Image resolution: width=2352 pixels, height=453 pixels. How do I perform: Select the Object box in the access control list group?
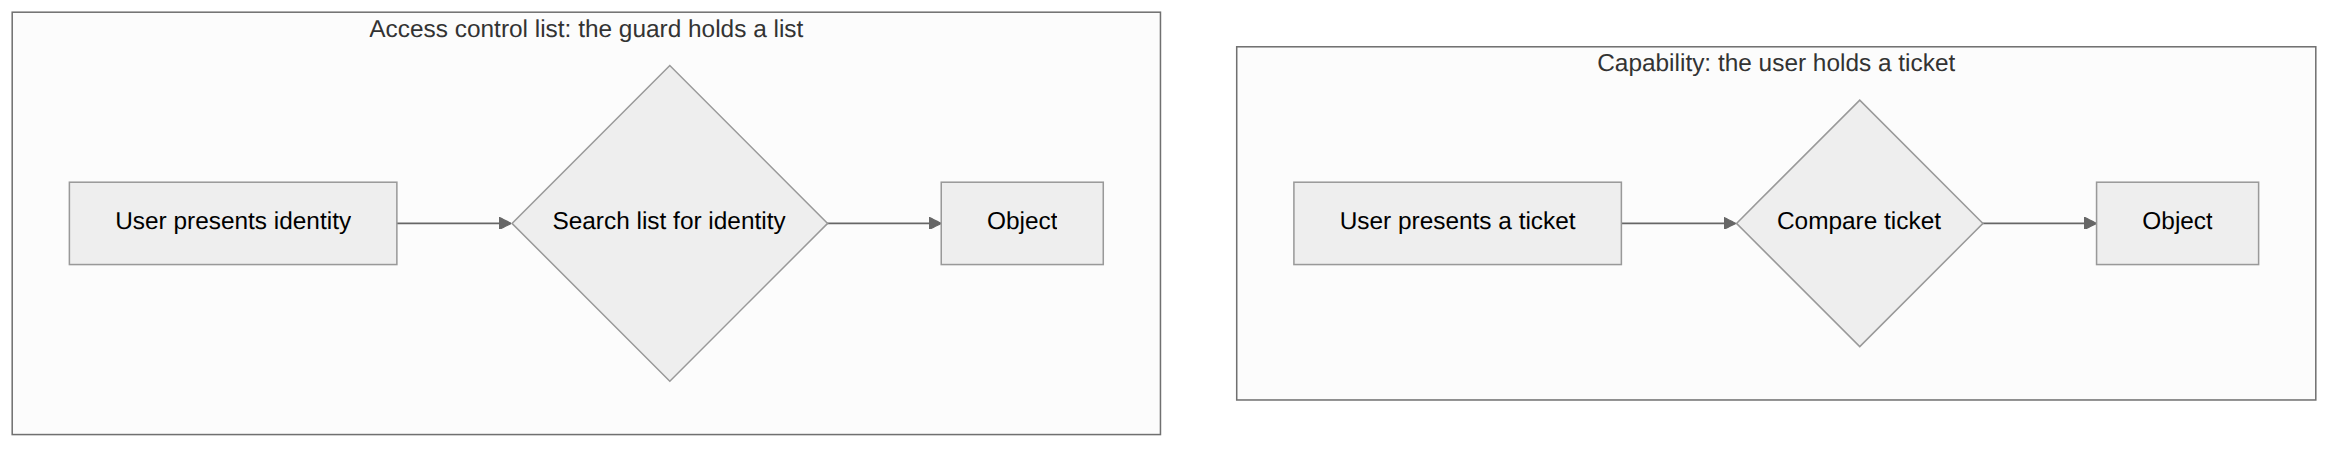1022,223
